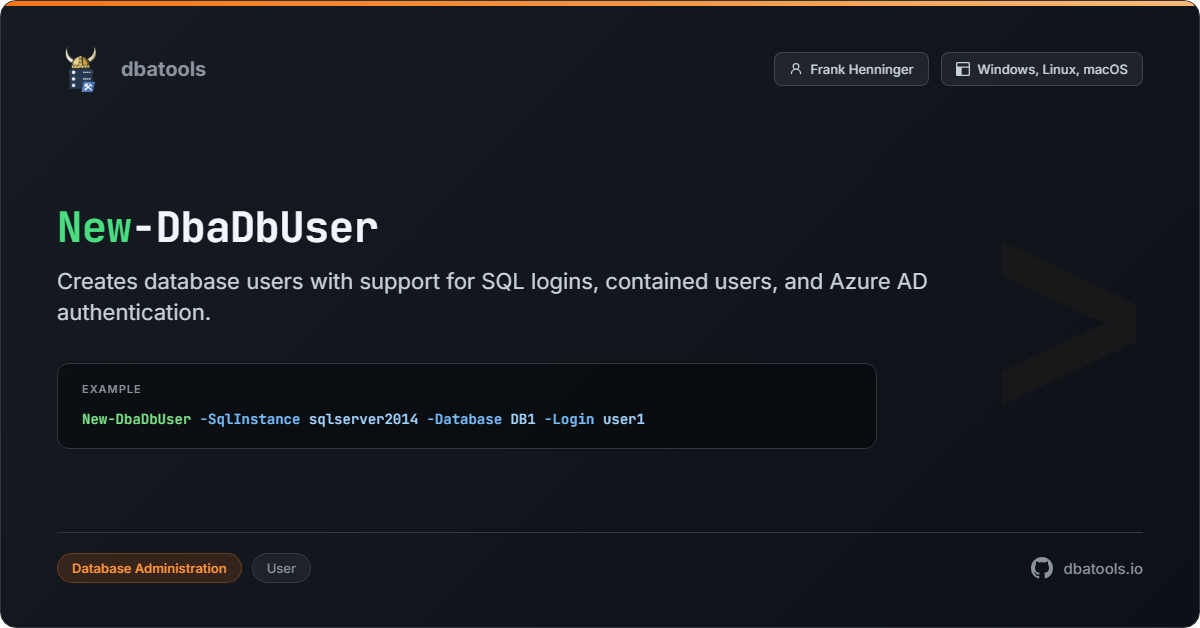The image size is (1200, 628).
Task: Click the GitHub octocat icon
Action: click(1042, 568)
